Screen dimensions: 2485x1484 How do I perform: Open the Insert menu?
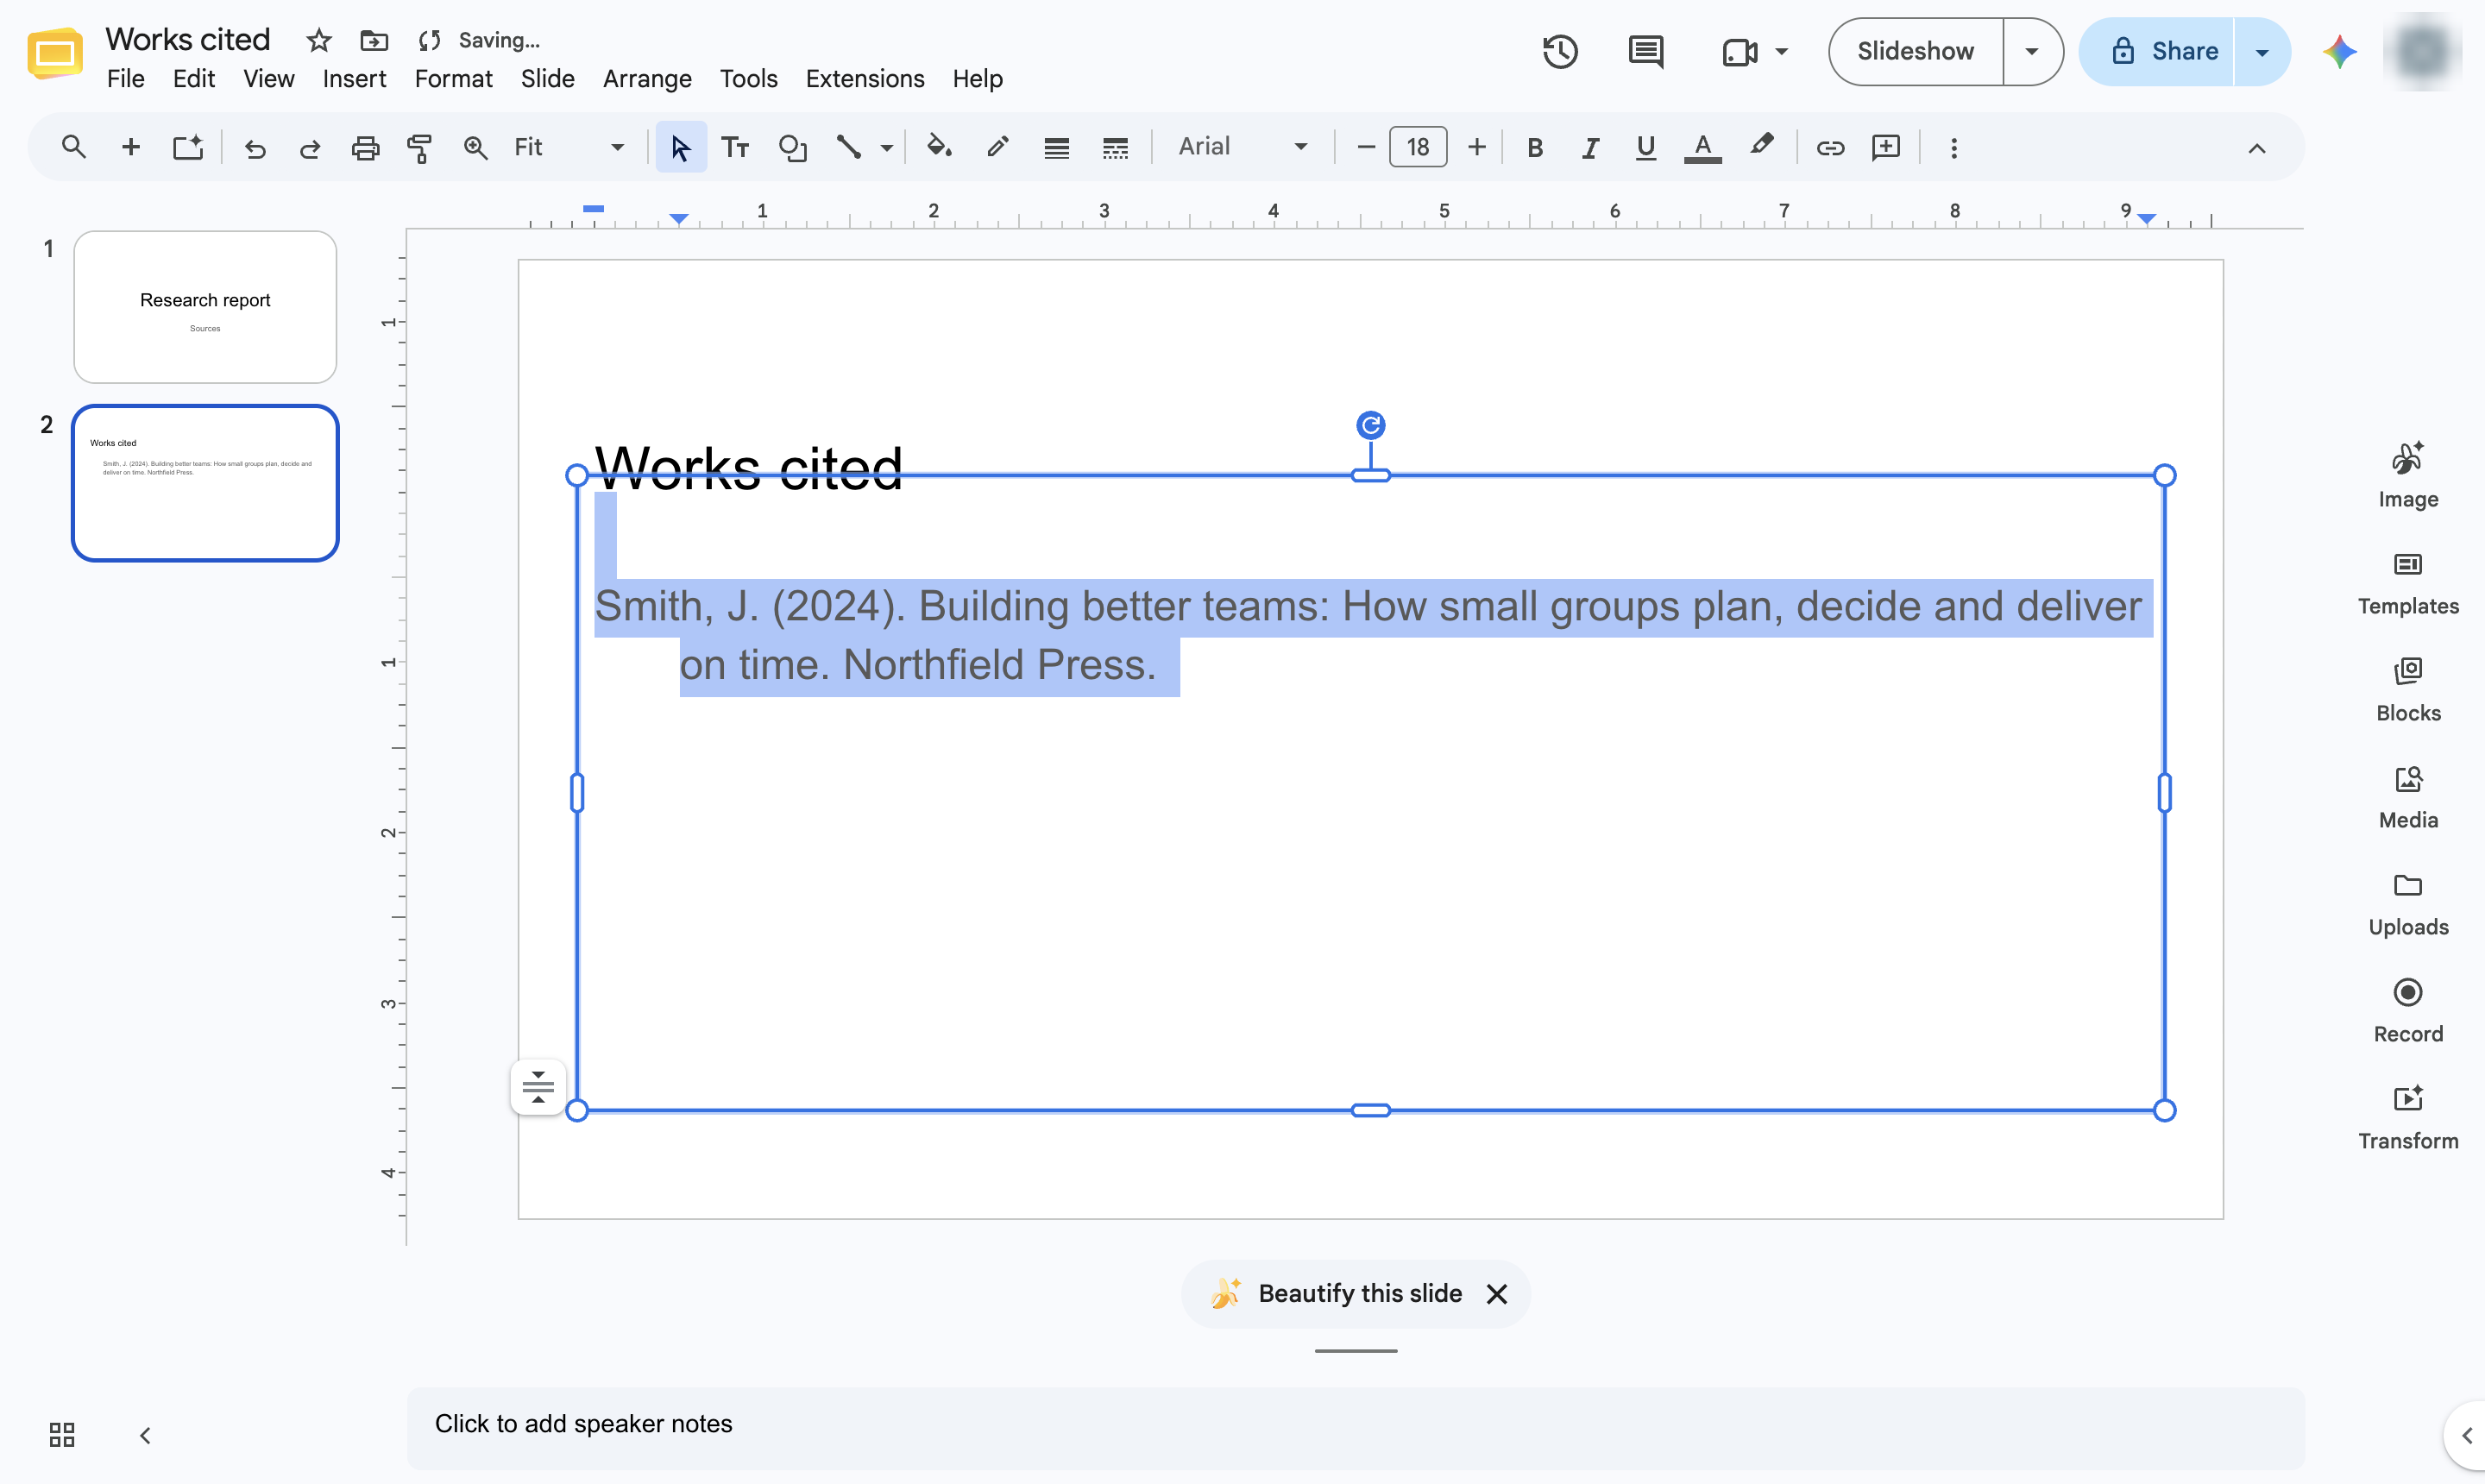[x=354, y=78]
